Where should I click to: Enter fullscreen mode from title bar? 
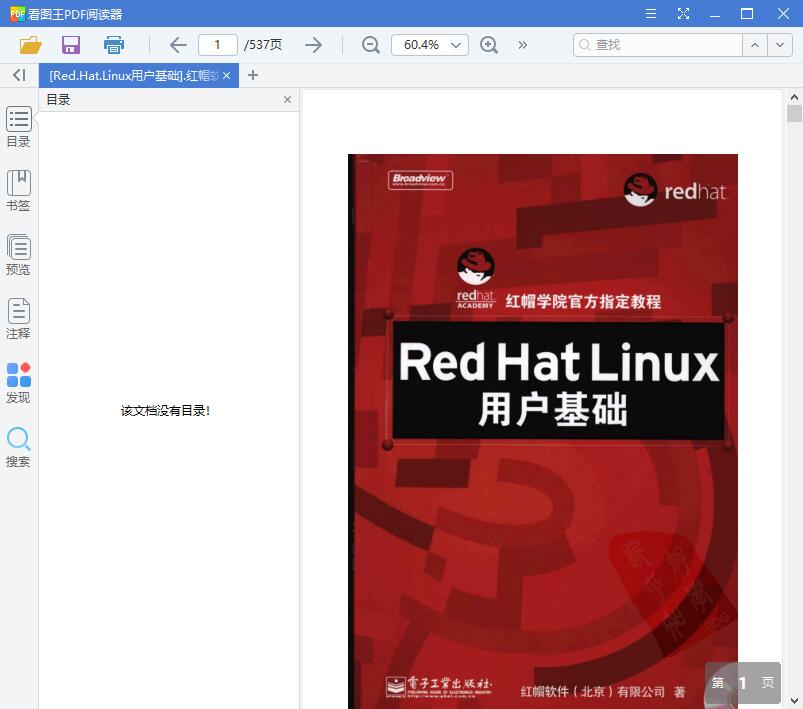point(683,14)
